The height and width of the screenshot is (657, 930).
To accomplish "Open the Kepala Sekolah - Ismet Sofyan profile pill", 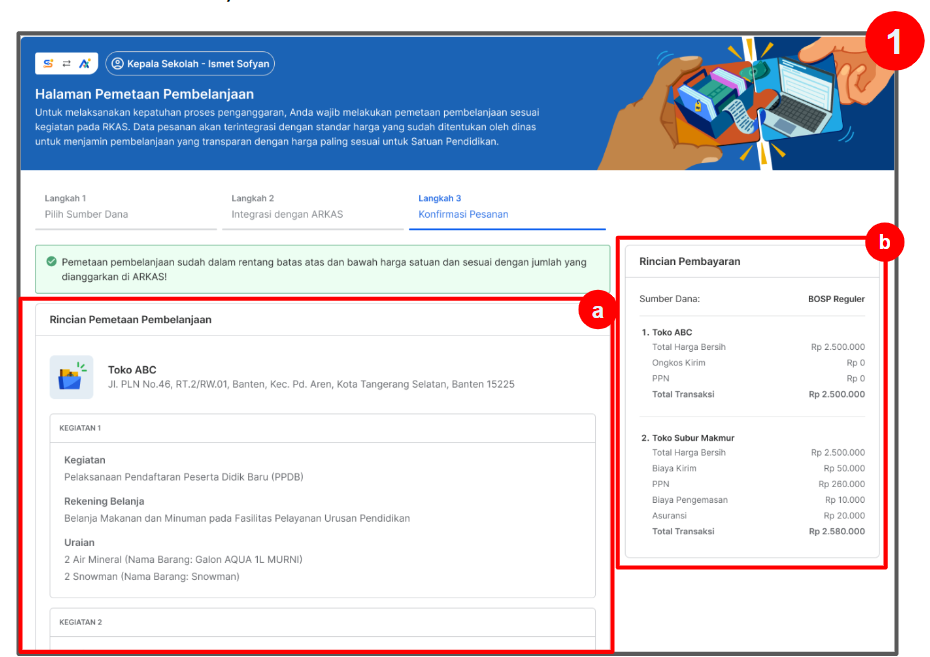I will tap(190, 63).
